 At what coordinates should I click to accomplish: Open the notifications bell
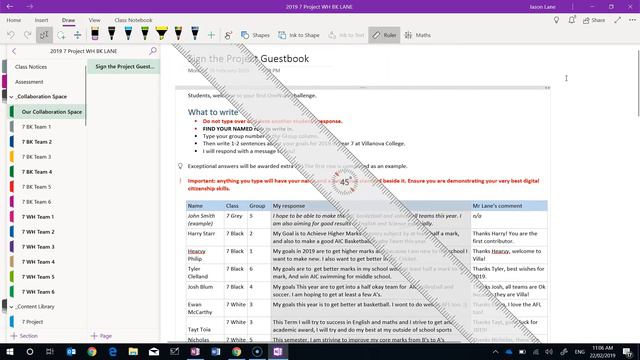point(572,20)
